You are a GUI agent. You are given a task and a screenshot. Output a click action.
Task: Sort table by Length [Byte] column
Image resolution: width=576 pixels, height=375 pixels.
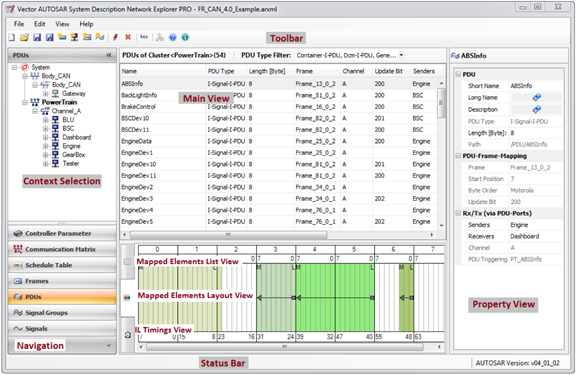pyautogui.click(x=270, y=71)
